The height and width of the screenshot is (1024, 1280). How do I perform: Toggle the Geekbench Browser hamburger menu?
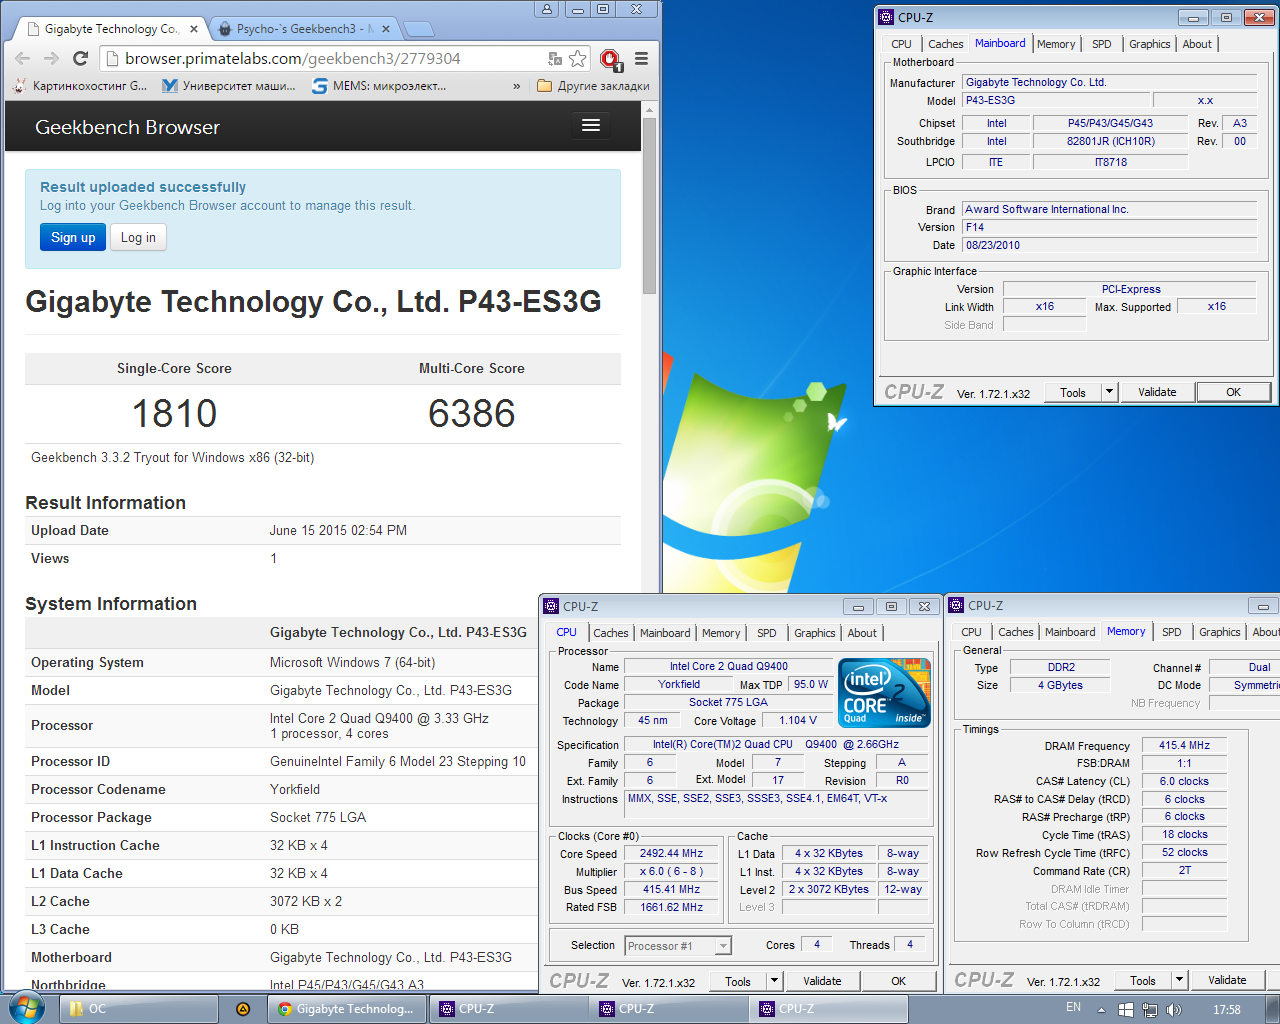pyautogui.click(x=591, y=125)
